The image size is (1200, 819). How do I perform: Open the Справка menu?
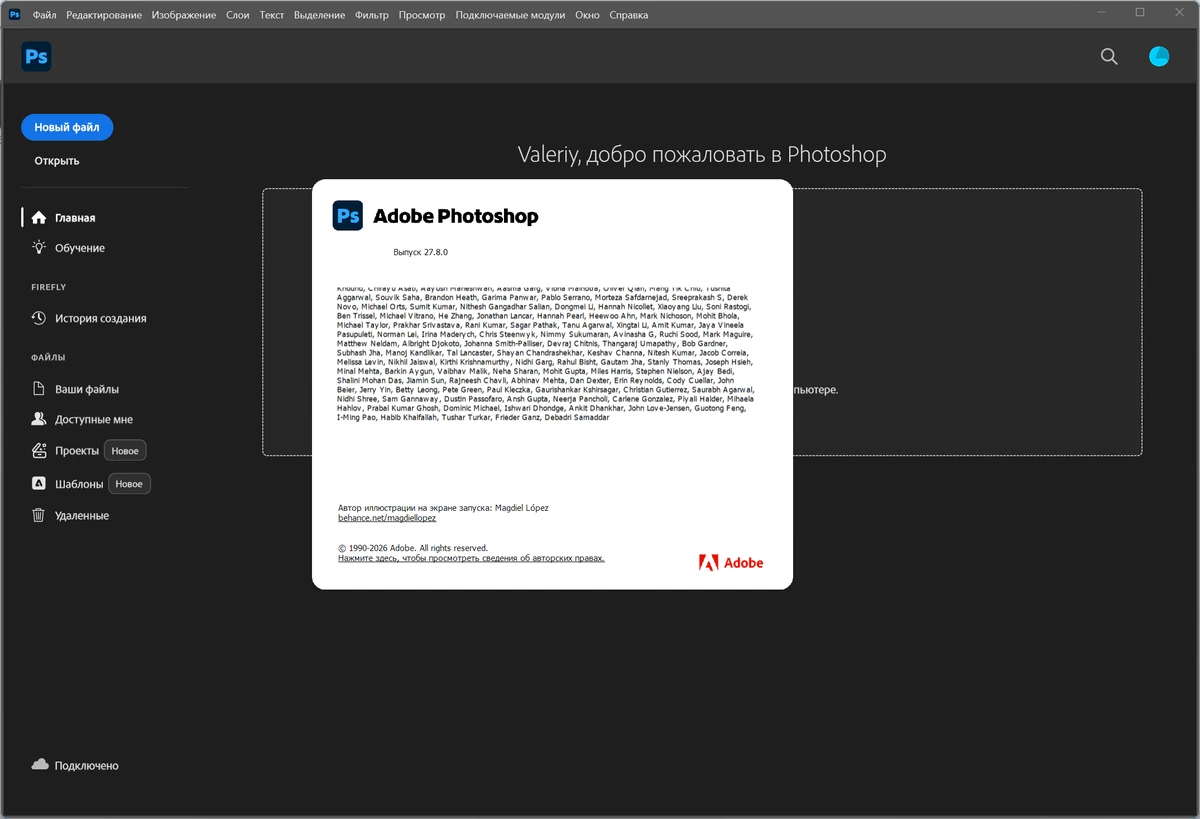coord(628,15)
